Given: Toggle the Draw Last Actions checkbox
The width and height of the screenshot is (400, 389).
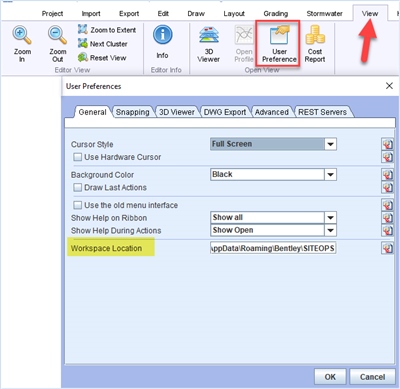Looking at the screenshot, I should coord(77,187).
